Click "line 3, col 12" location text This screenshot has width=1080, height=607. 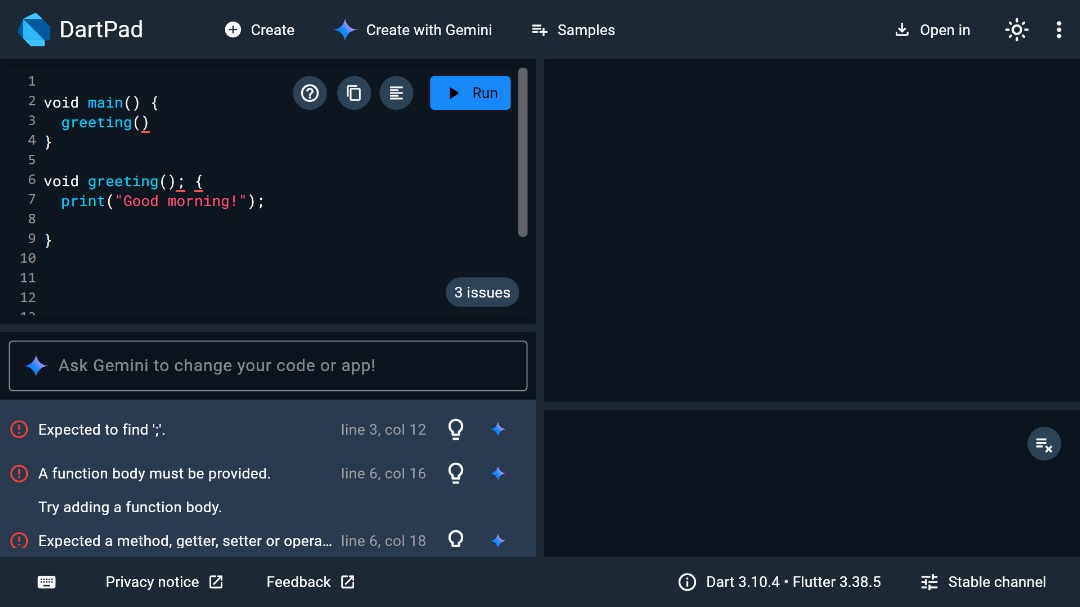(x=383, y=429)
